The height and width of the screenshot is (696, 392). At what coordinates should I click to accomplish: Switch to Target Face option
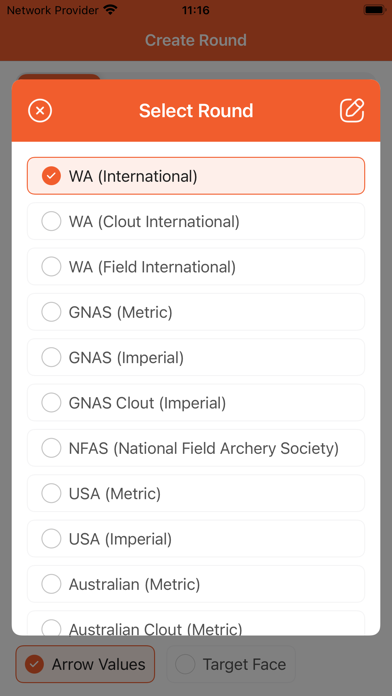231,664
